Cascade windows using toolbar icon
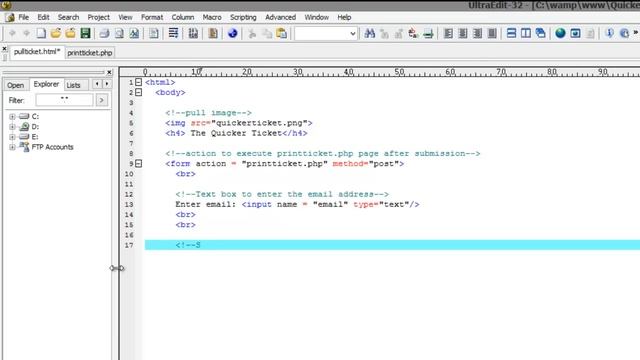Image resolution: width=640 pixels, height=360 pixels. (540, 33)
